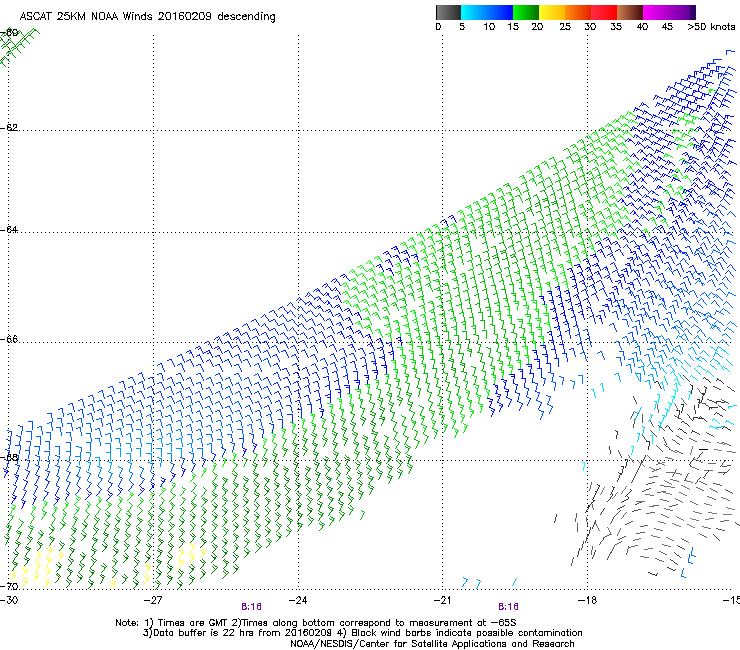The width and height of the screenshot is (740, 650).
Task: Click the ">50 knots" legend label
Action: 711,27
